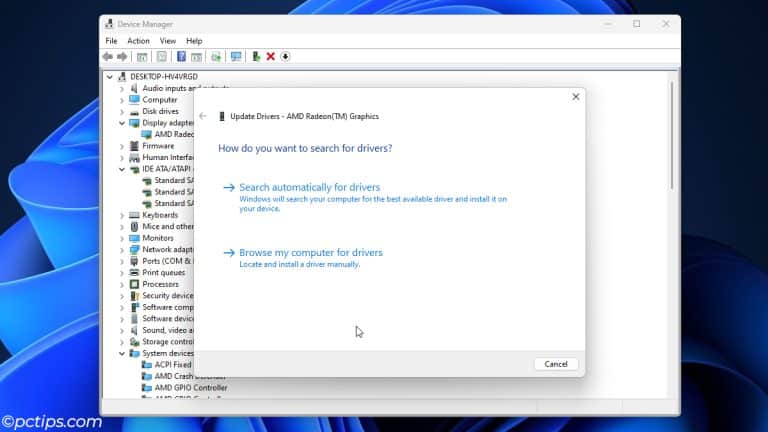Select the Monitors label in tree

[158, 238]
